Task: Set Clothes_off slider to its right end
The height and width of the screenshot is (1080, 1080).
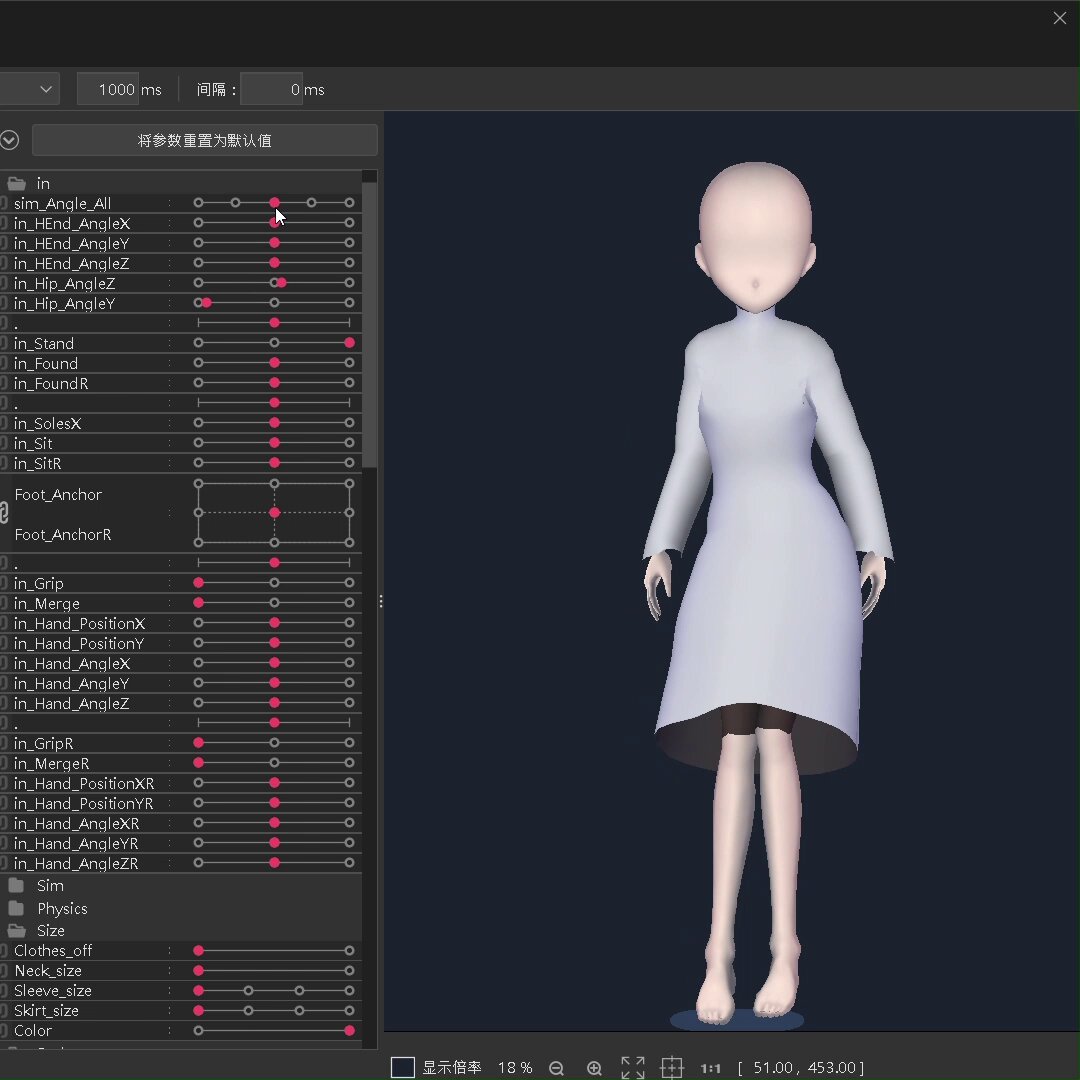Action: [349, 950]
